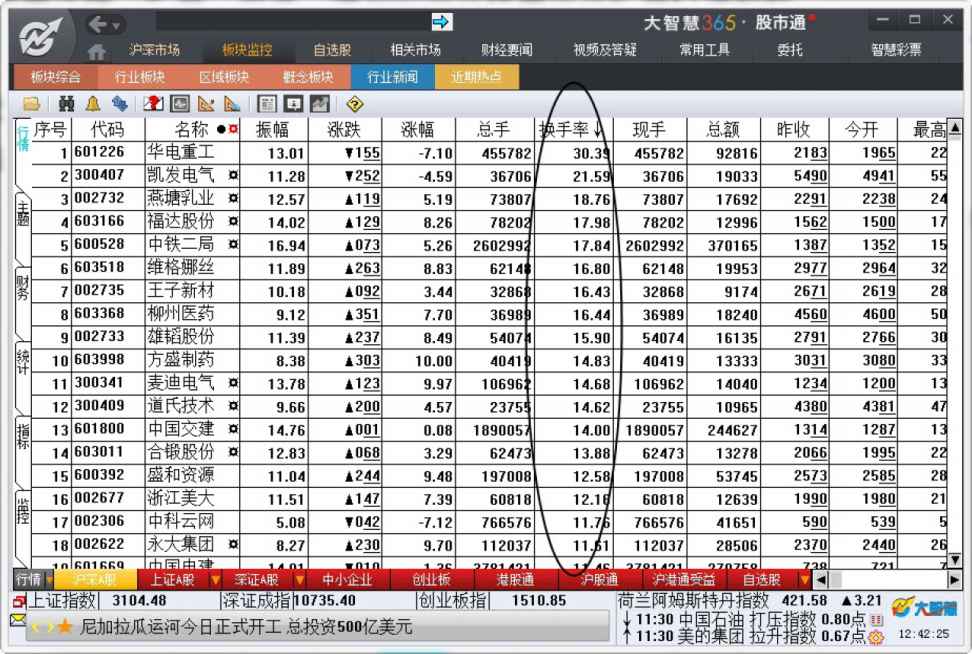The width and height of the screenshot is (972, 654).
Task: Click the orange star in news ticker
Action: click(x=64, y=627)
